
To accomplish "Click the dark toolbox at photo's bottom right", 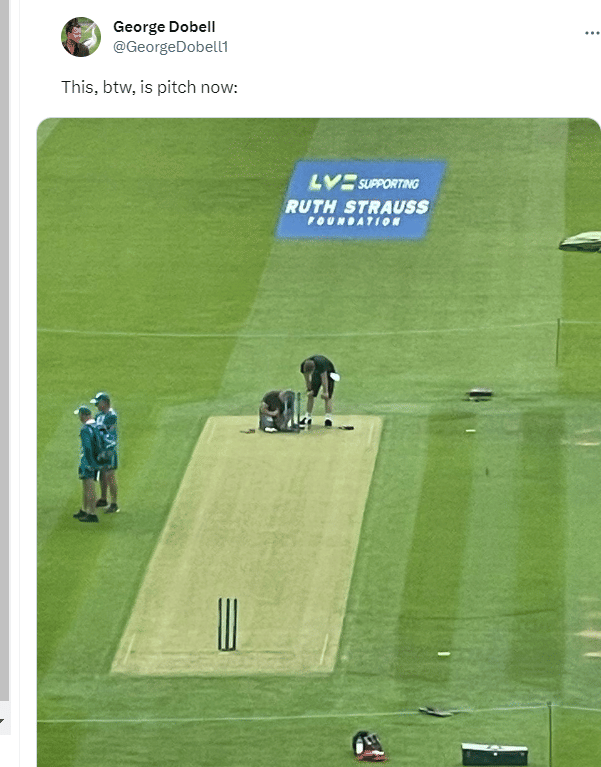I will 494,754.
